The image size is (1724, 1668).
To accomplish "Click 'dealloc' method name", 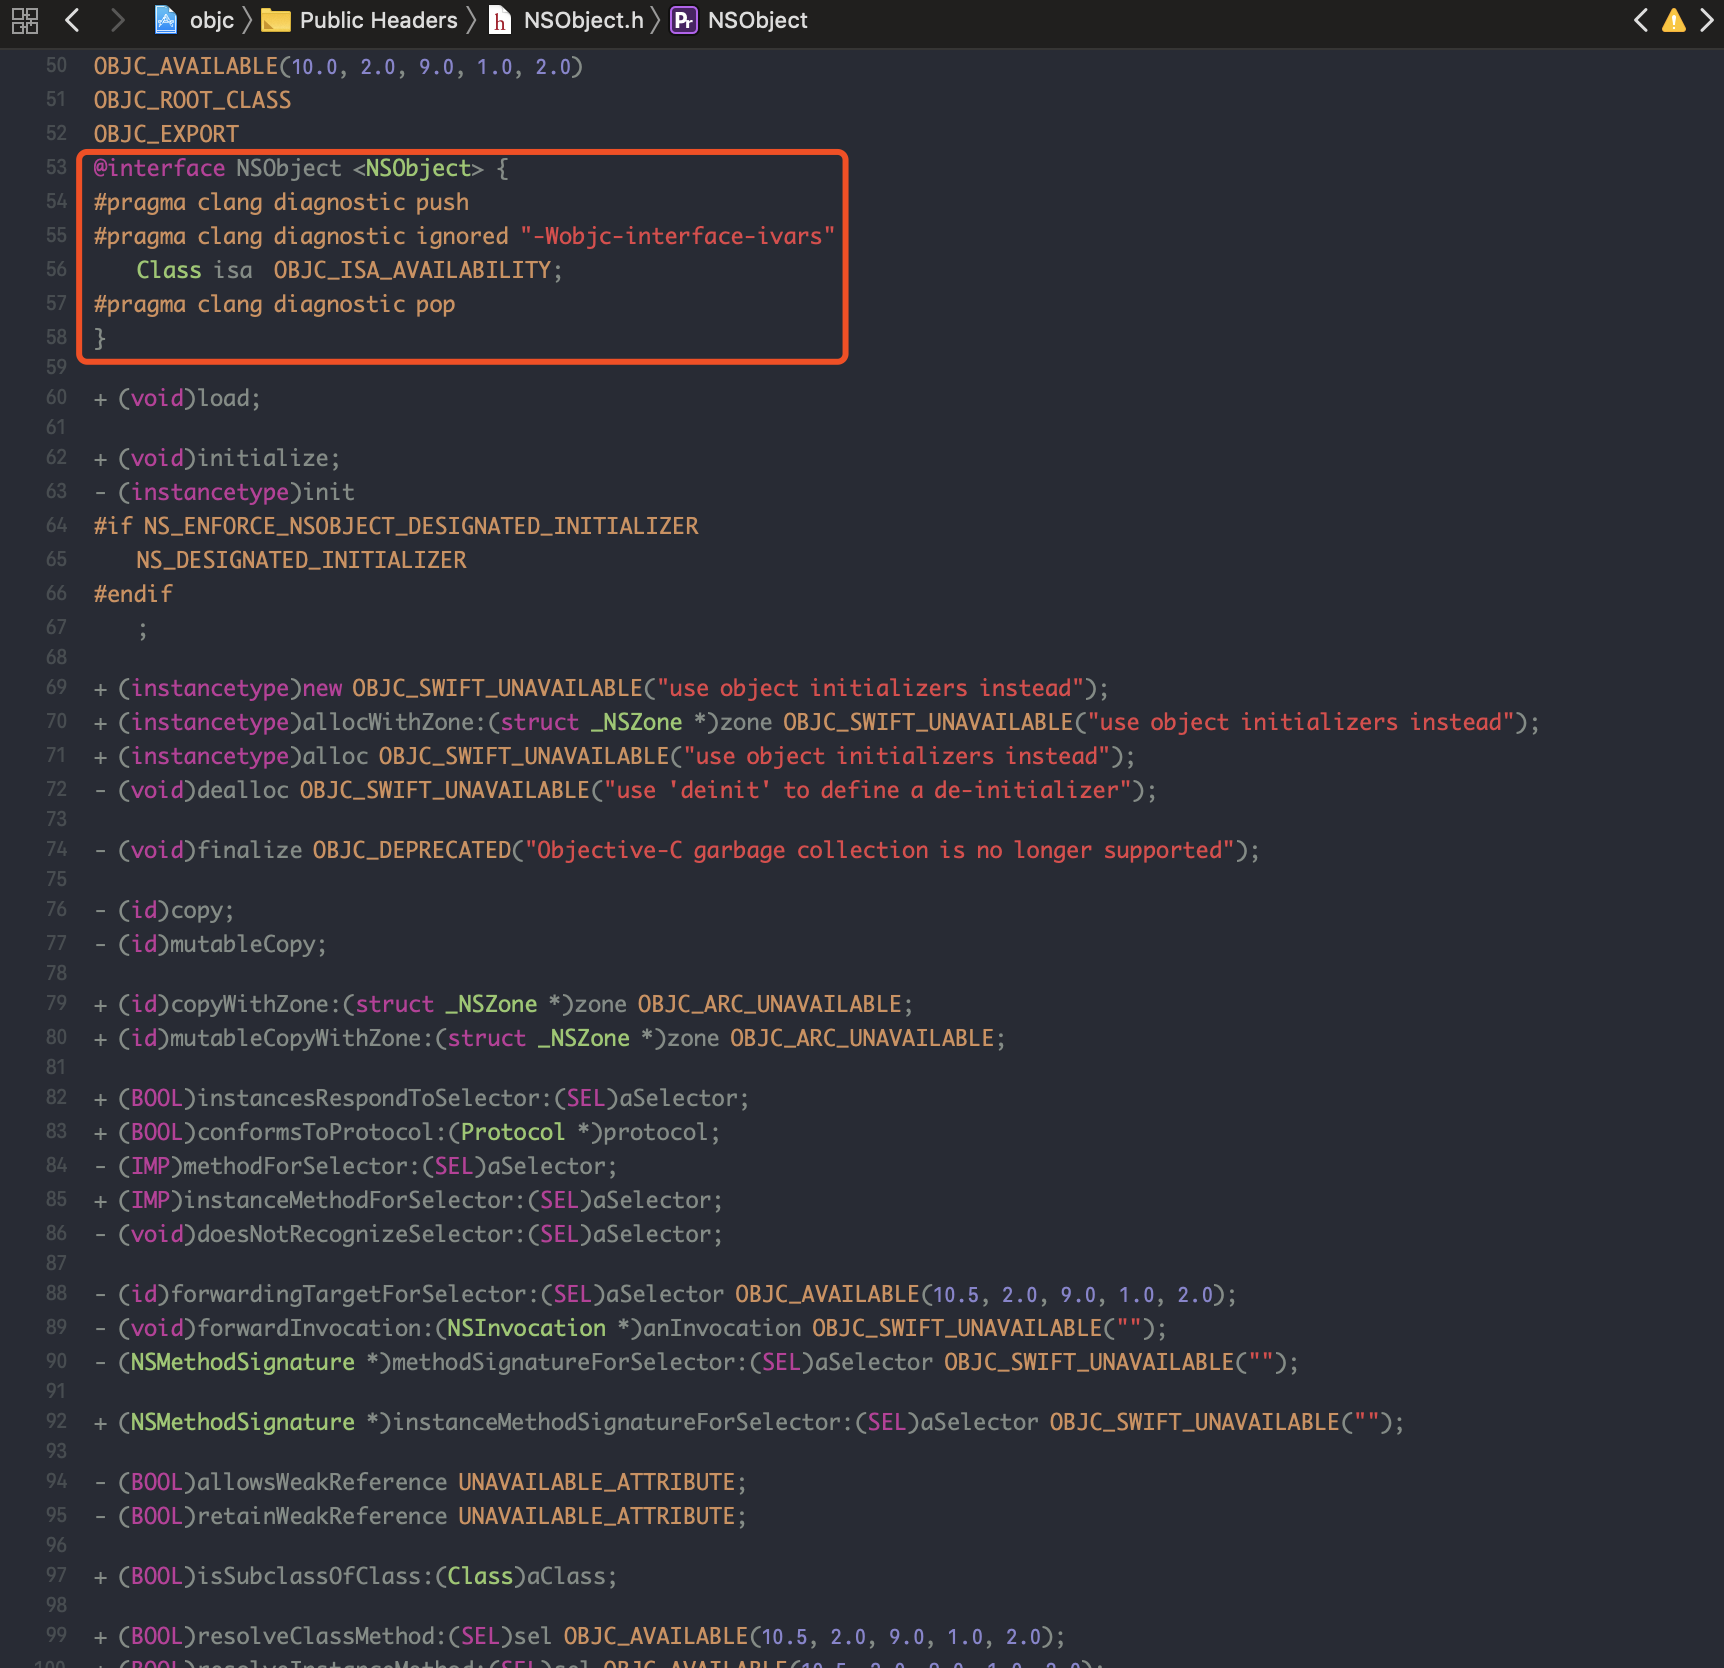I will 243,790.
